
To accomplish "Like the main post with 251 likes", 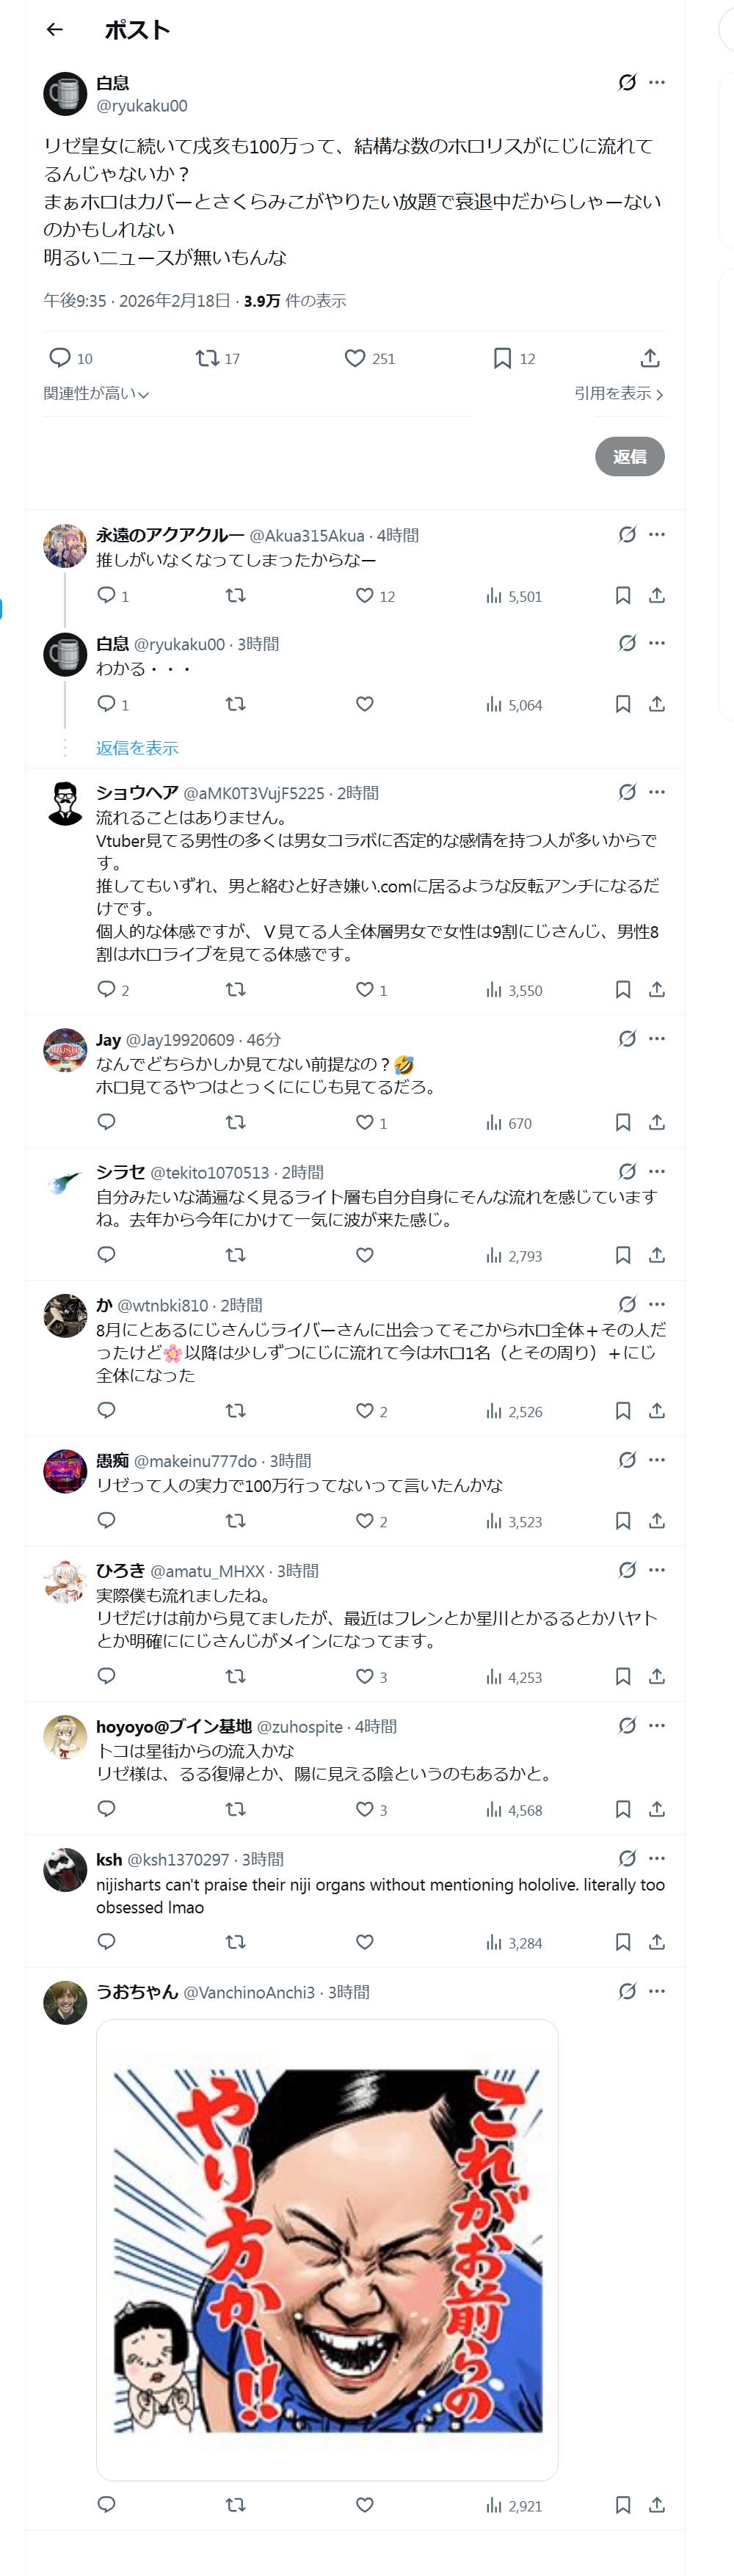I will point(355,358).
